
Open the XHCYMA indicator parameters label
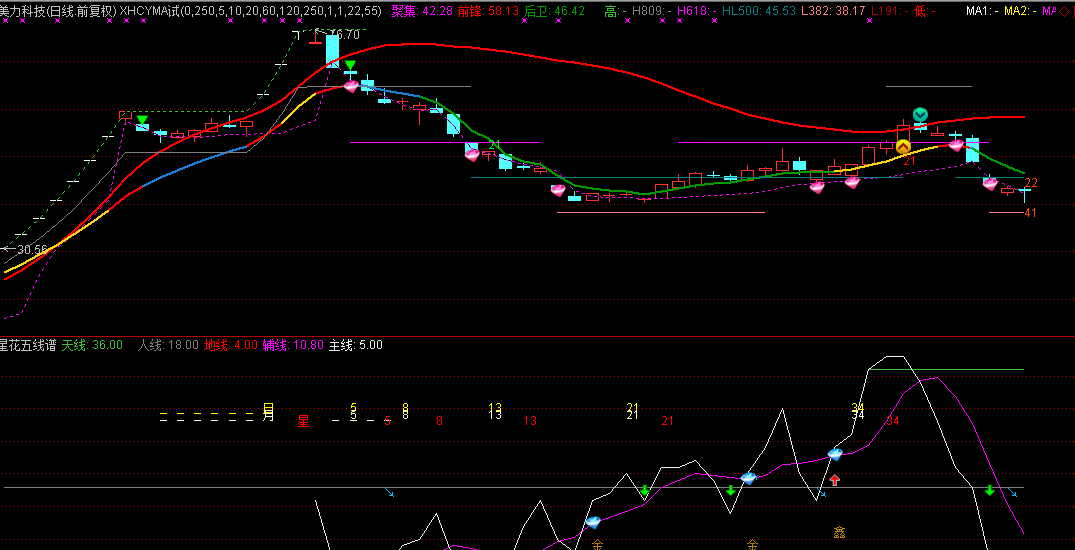(x=250, y=10)
